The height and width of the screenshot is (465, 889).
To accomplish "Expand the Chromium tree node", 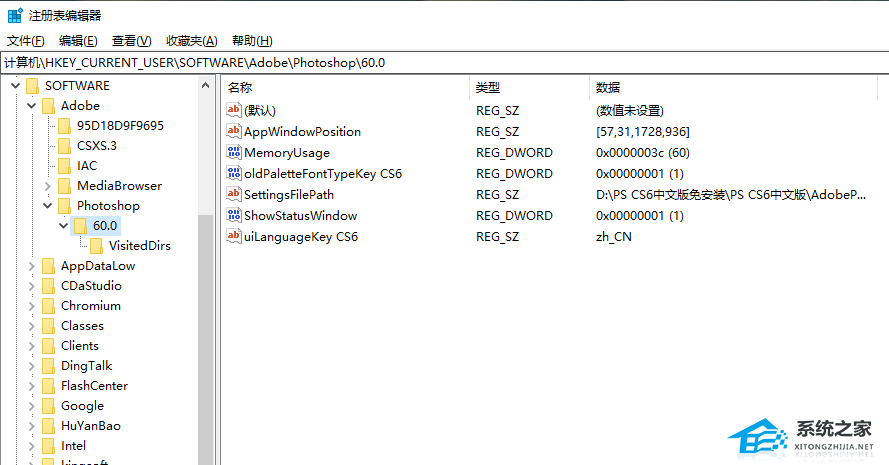I will point(32,306).
